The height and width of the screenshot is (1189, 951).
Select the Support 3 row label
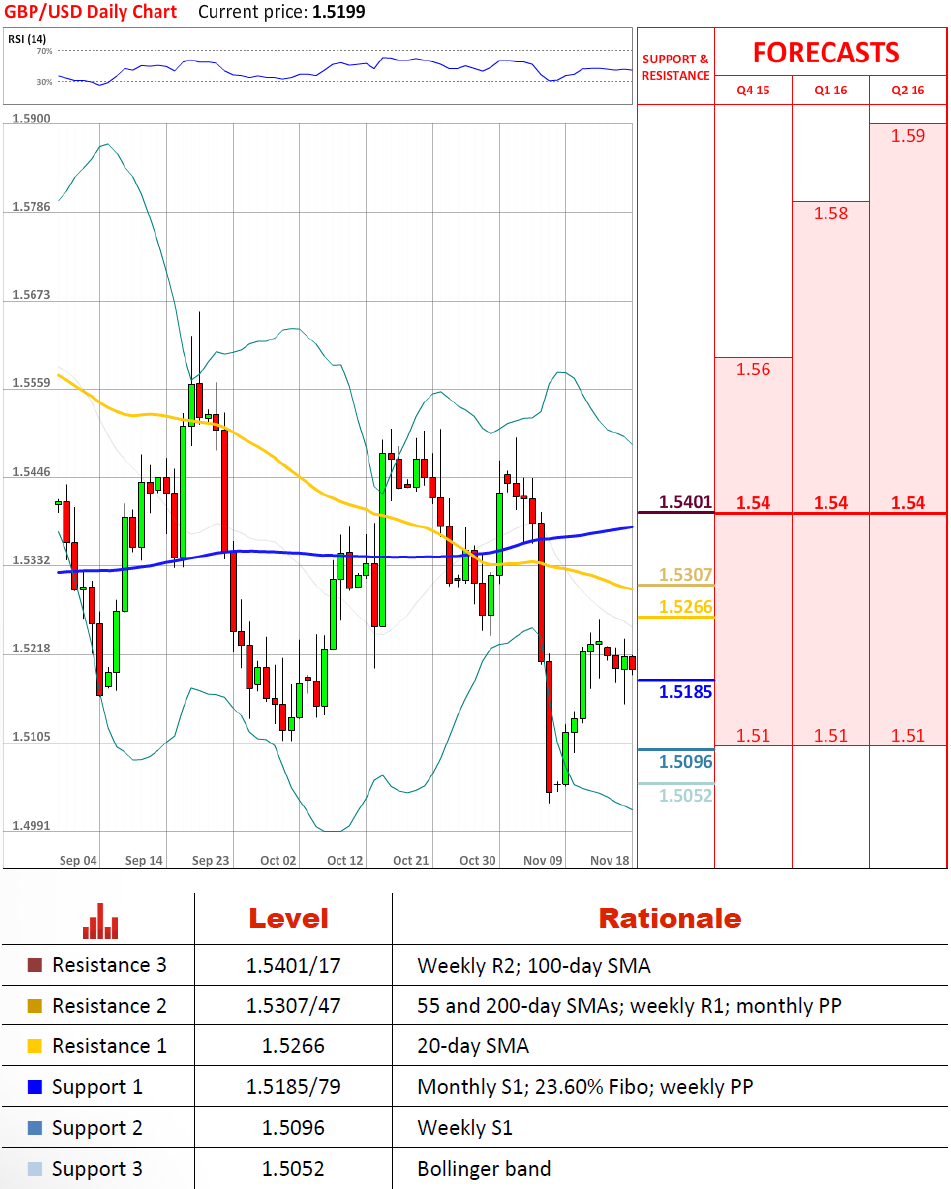point(97,1169)
